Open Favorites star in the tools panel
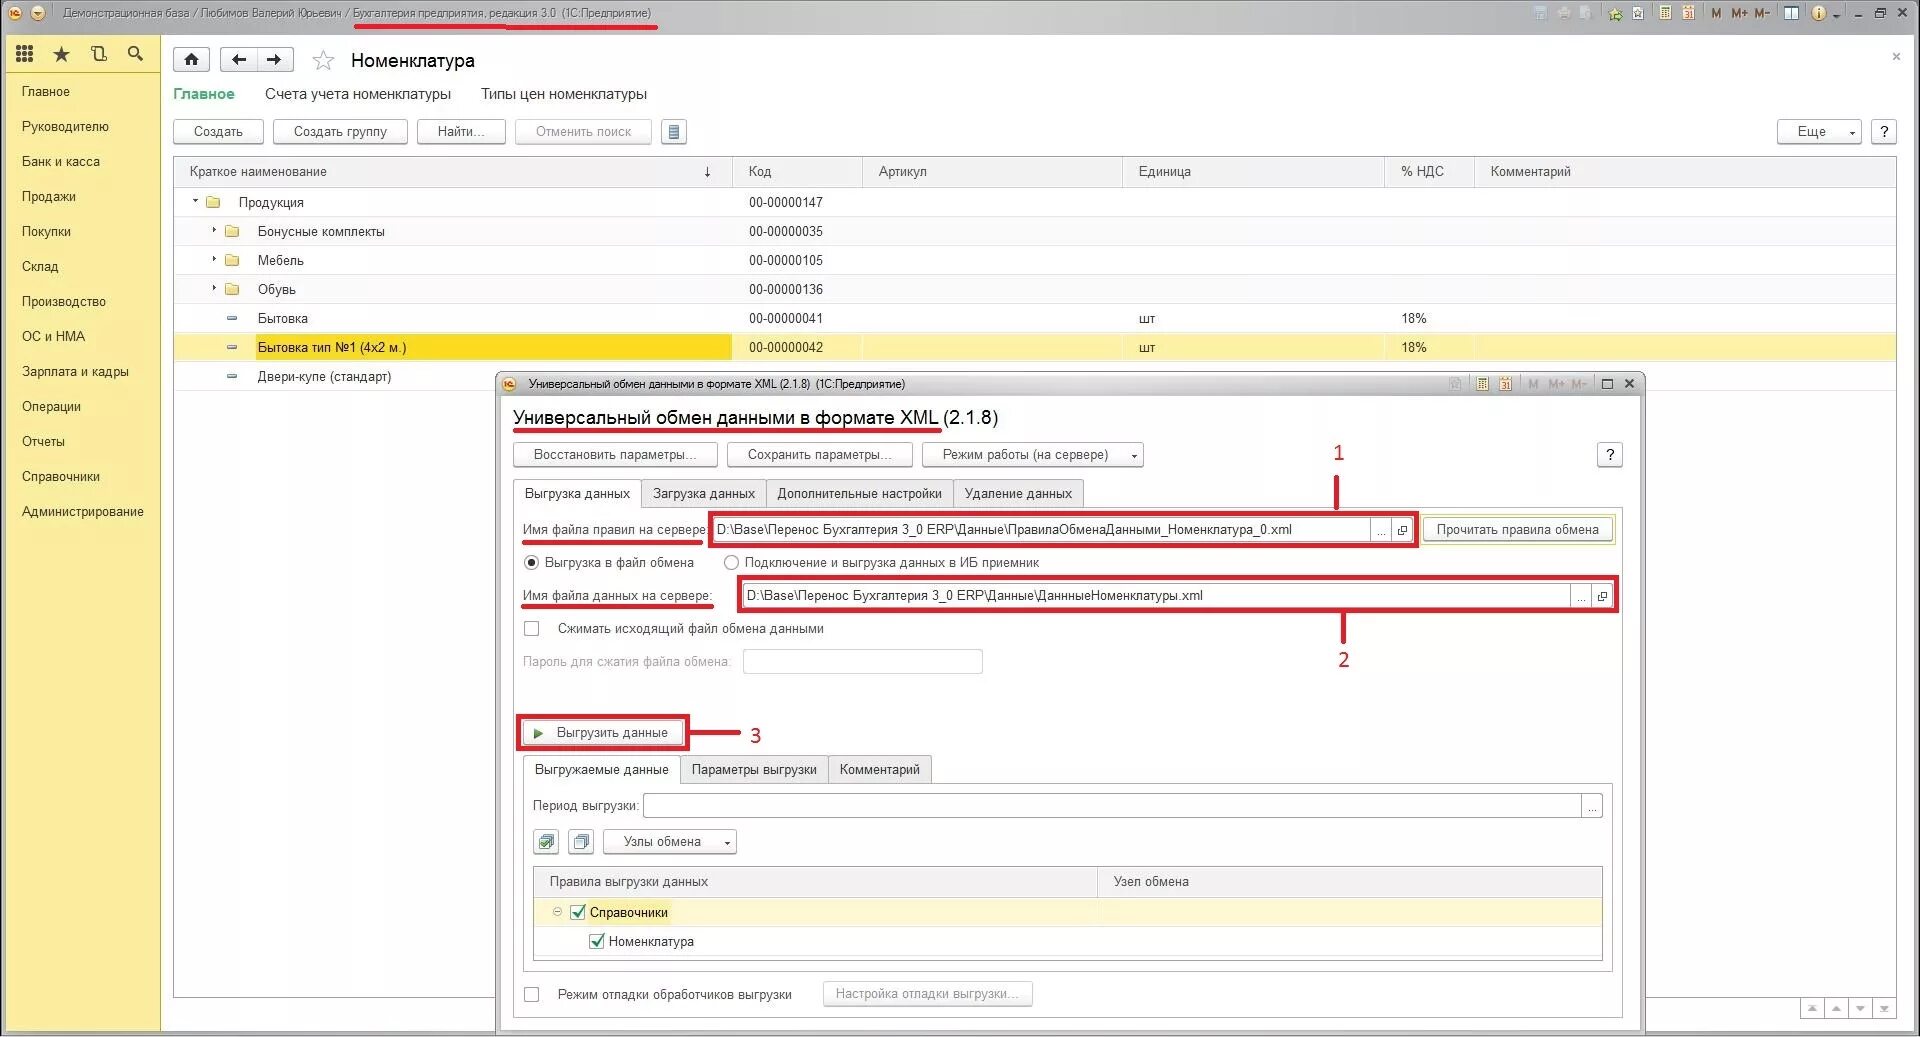The height and width of the screenshot is (1037, 1920). click(x=62, y=54)
